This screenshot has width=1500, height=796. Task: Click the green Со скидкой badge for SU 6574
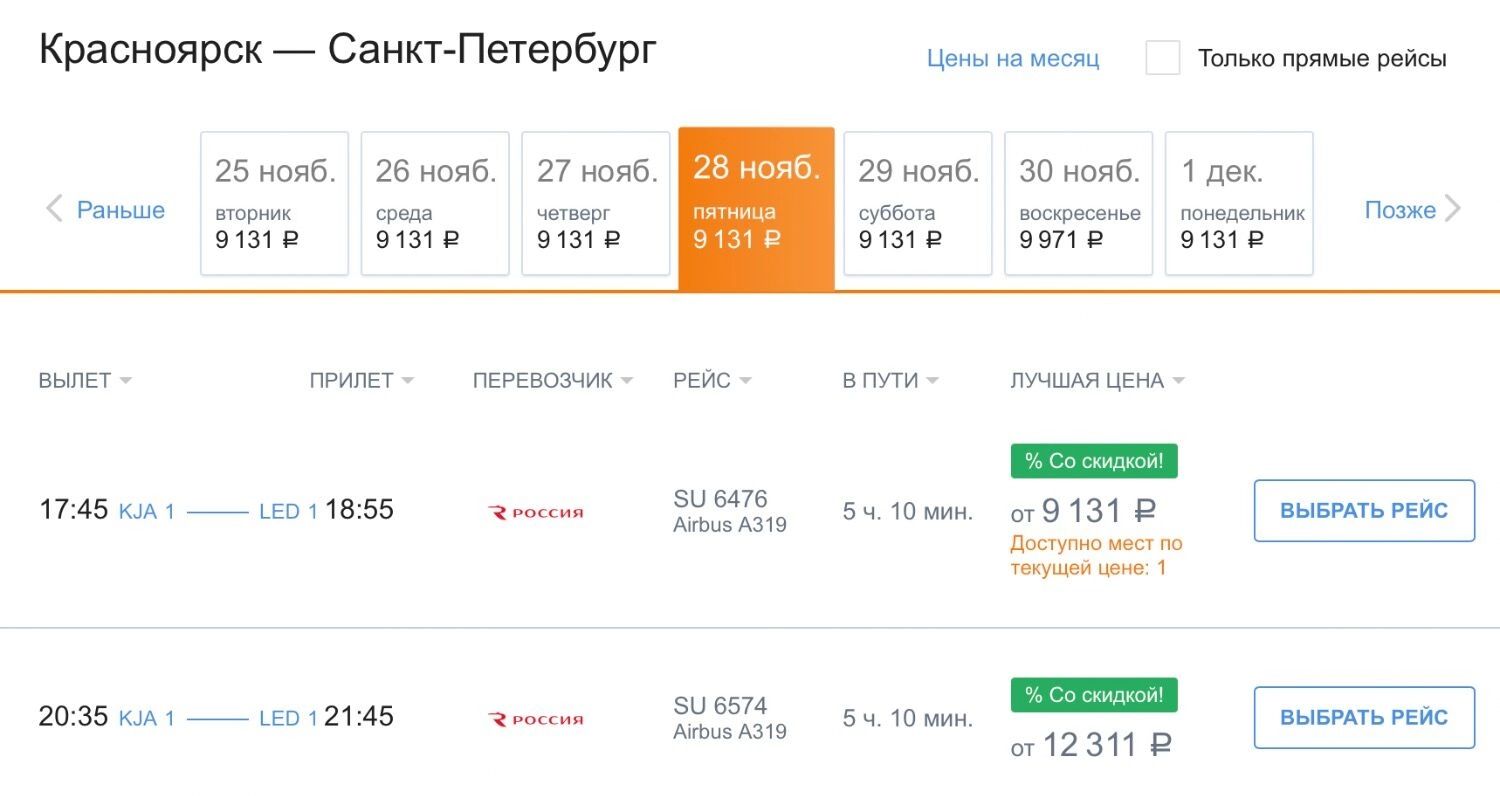(1094, 695)
